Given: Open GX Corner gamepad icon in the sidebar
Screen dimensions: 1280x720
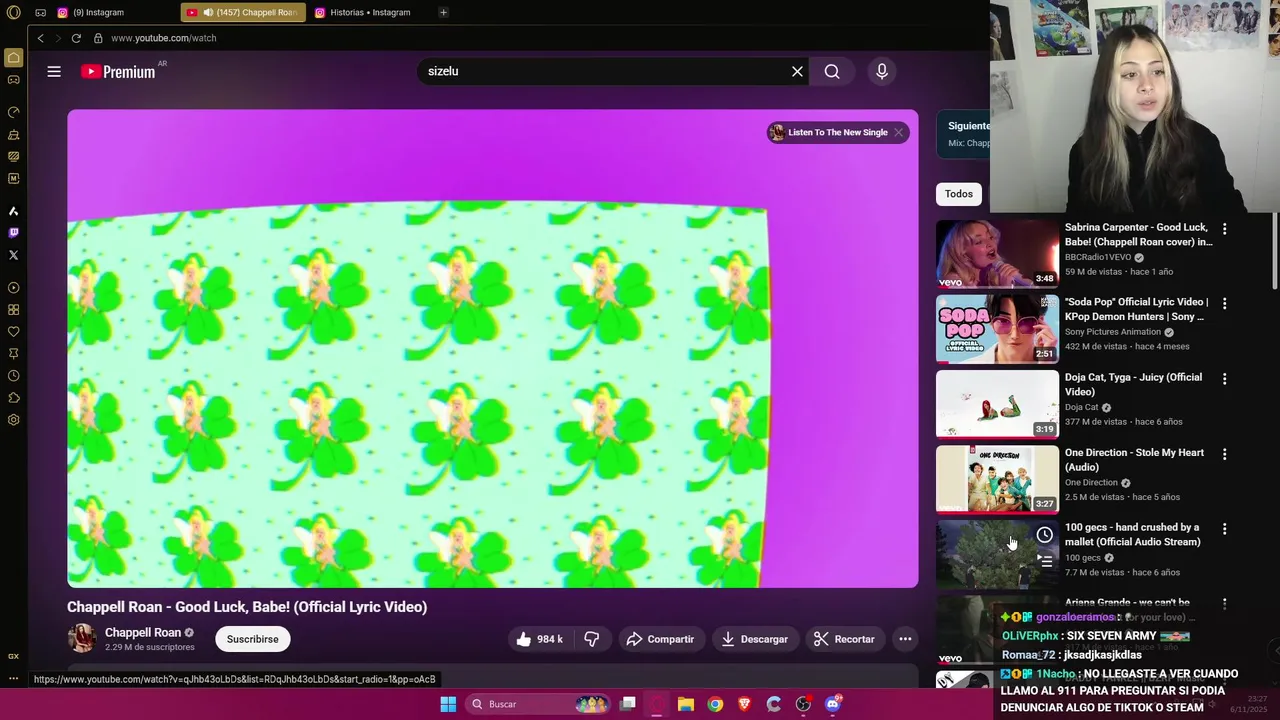Looking at the screenshot, I should coord(13,80).
